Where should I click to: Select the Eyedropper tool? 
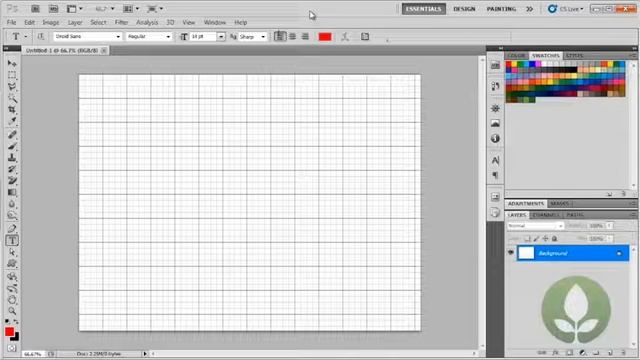click(12, 121)
